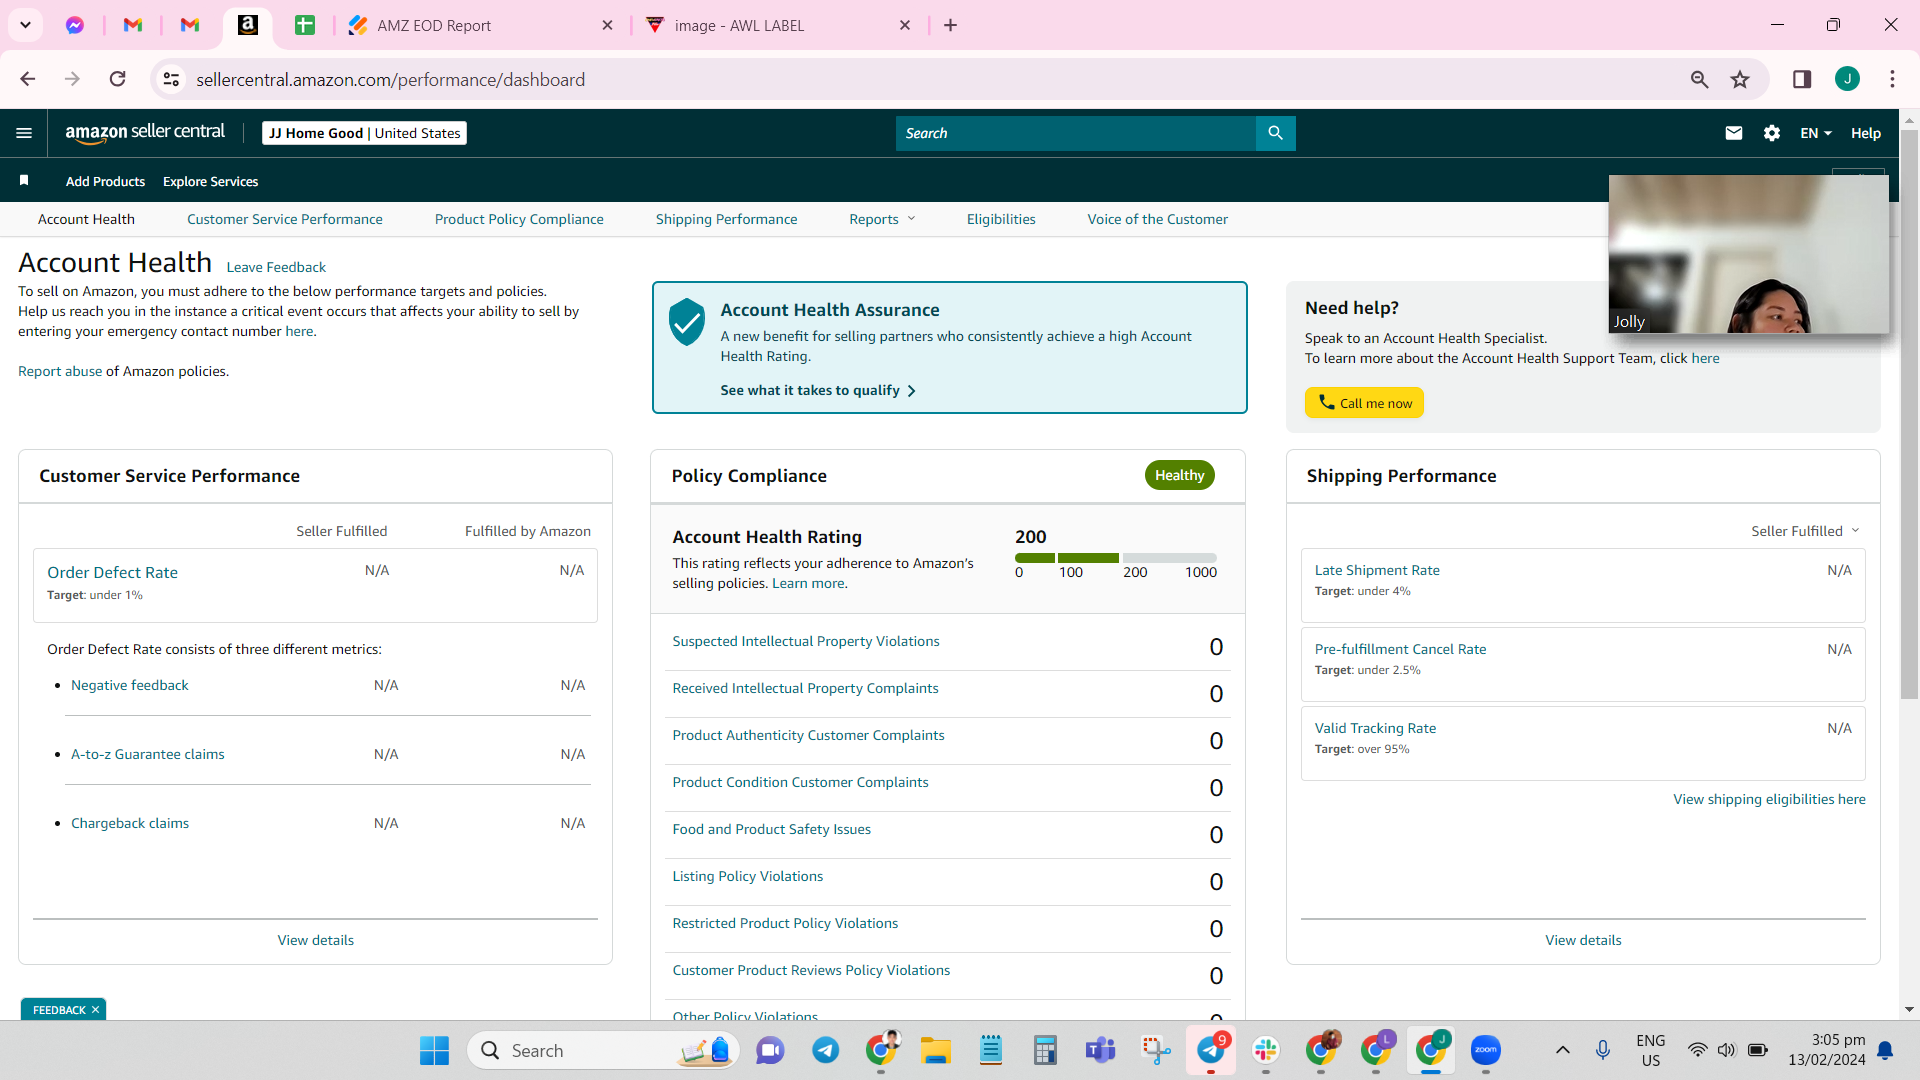Viewport: 1920px width, 1080px height.
Task: Expand See what it takes to qualify
Action: point(817,390)
